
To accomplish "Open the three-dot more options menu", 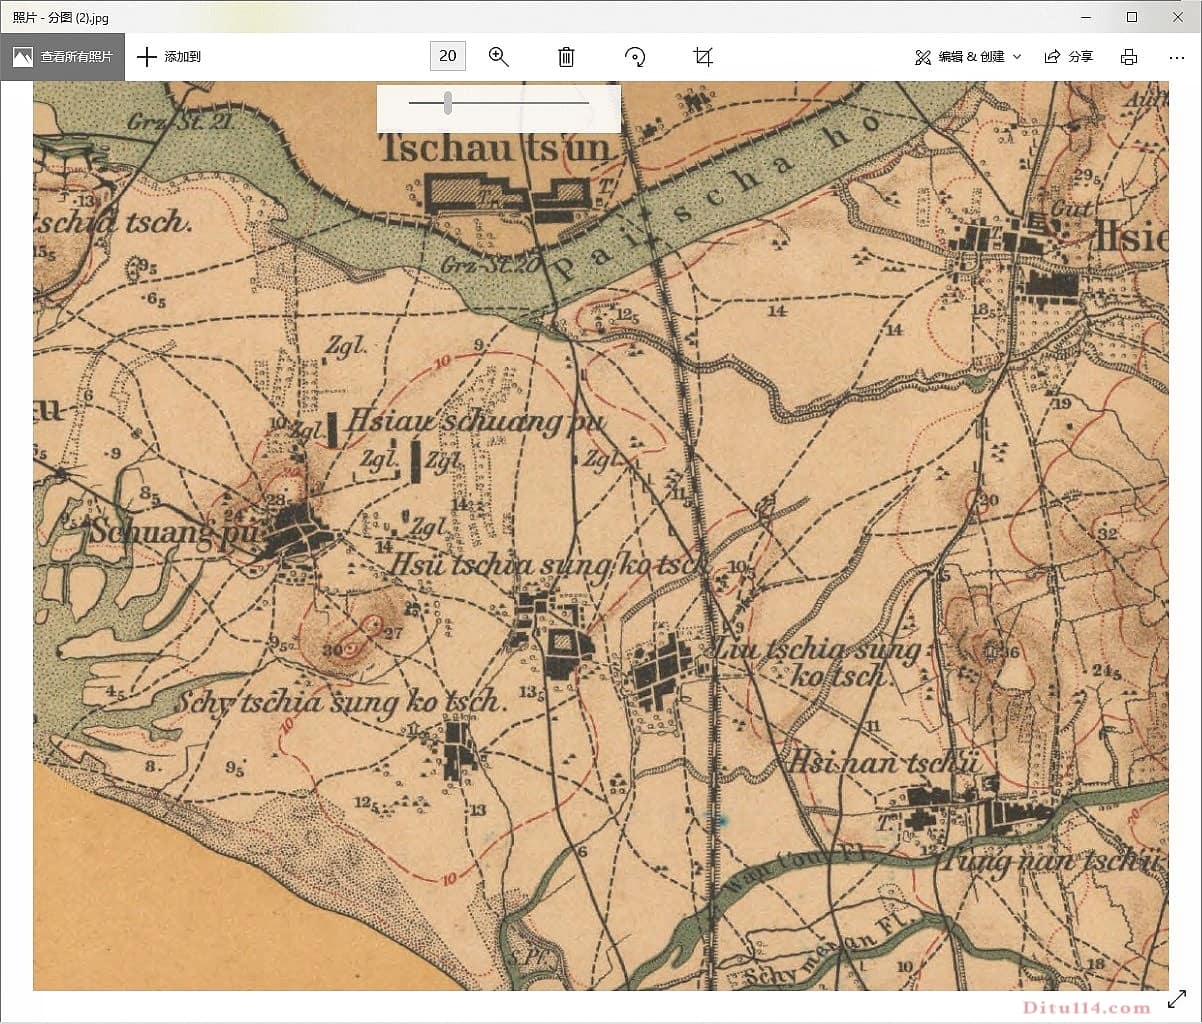I will pyautogui.click(x=1176, y=57).
